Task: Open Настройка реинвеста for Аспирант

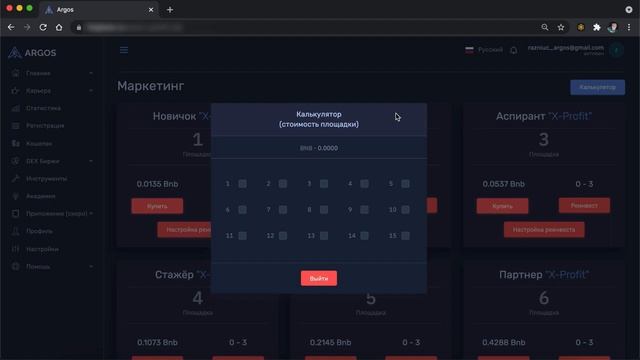Action: pos(544,230)
